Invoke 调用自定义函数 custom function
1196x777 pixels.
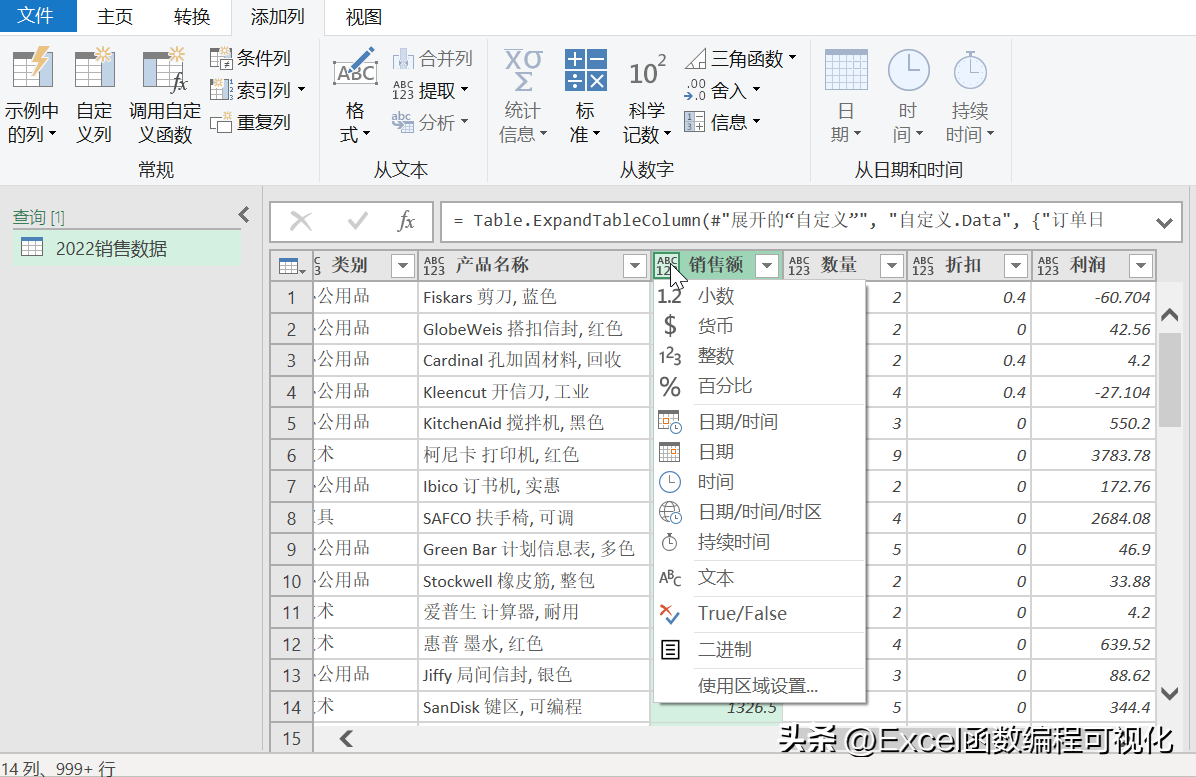click(x=165, y=95)
